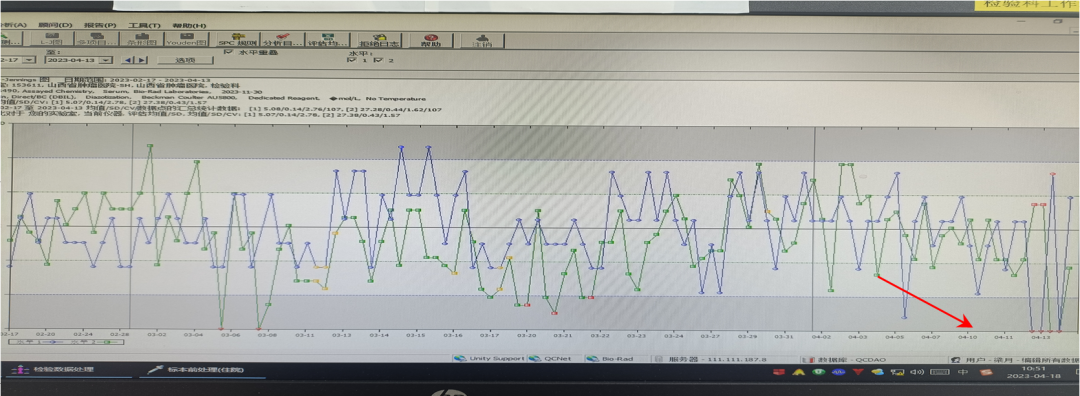This screenshot has width=1080, height=396.
Task: Open the histogram chart toolbar icon
Action: click(x=142, y=39)
